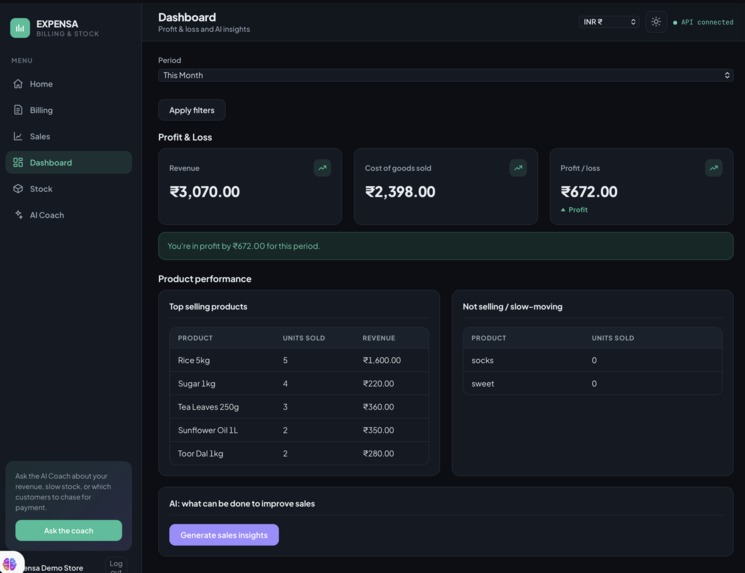This screenshot has height=573, width=745.
Task: Click UNITS SOLD header in top selling table
Action: pyautogui.click(x=304, y=338)
